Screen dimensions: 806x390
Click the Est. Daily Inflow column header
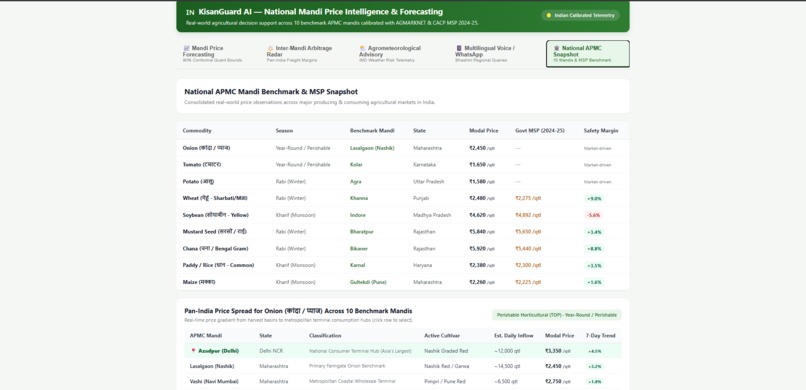[514, 336]
